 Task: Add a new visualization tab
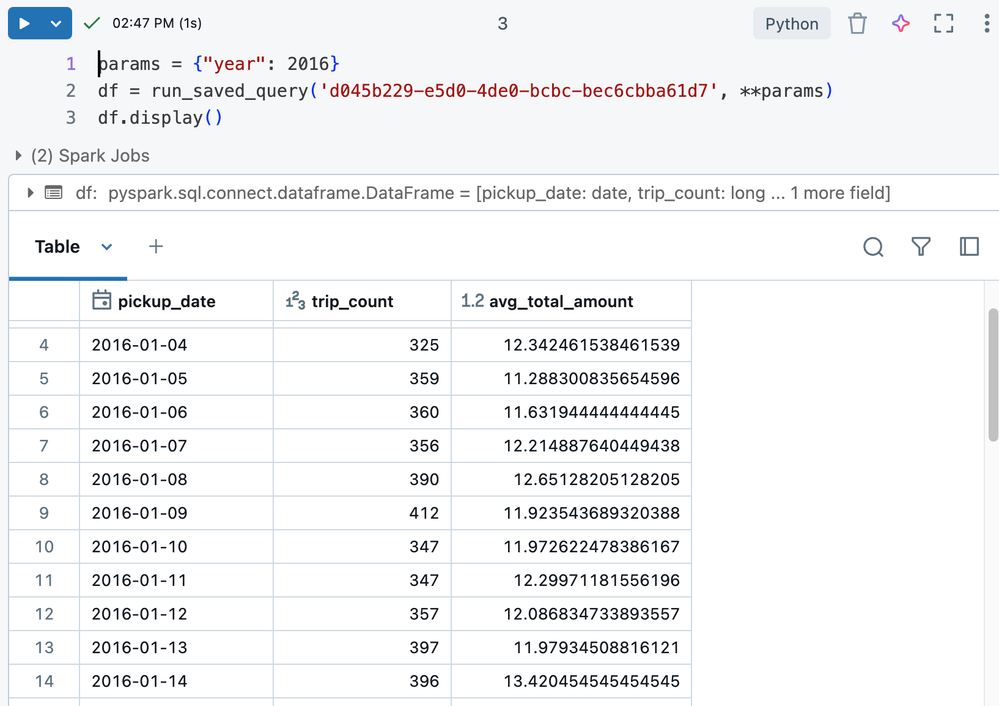156,246
